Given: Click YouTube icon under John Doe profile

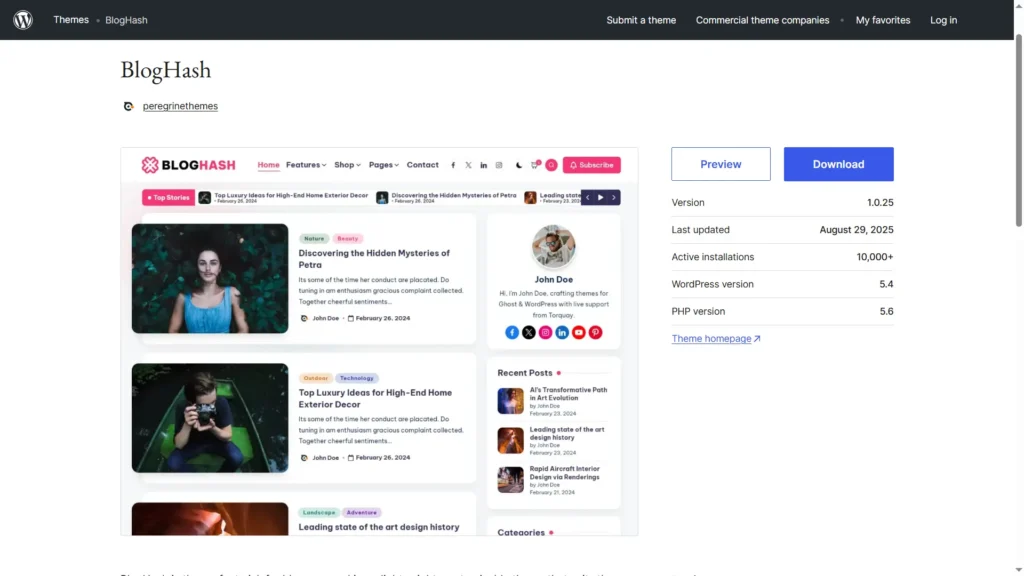Looking at the screenshot, I should point(579,332).
